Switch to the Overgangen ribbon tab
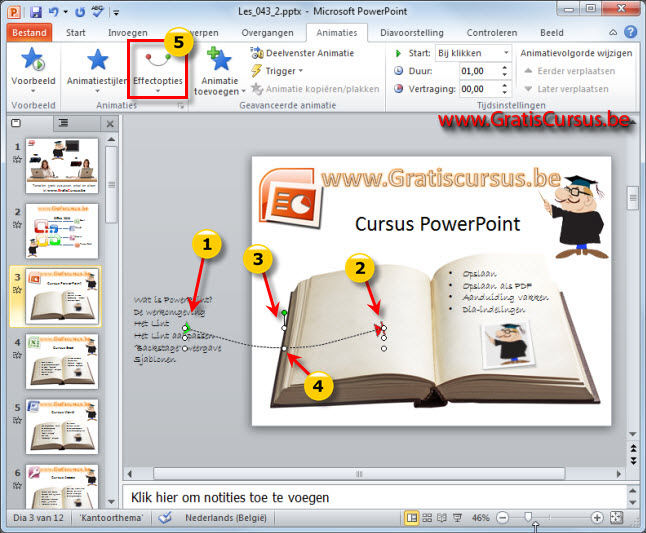 pos(267,33)
